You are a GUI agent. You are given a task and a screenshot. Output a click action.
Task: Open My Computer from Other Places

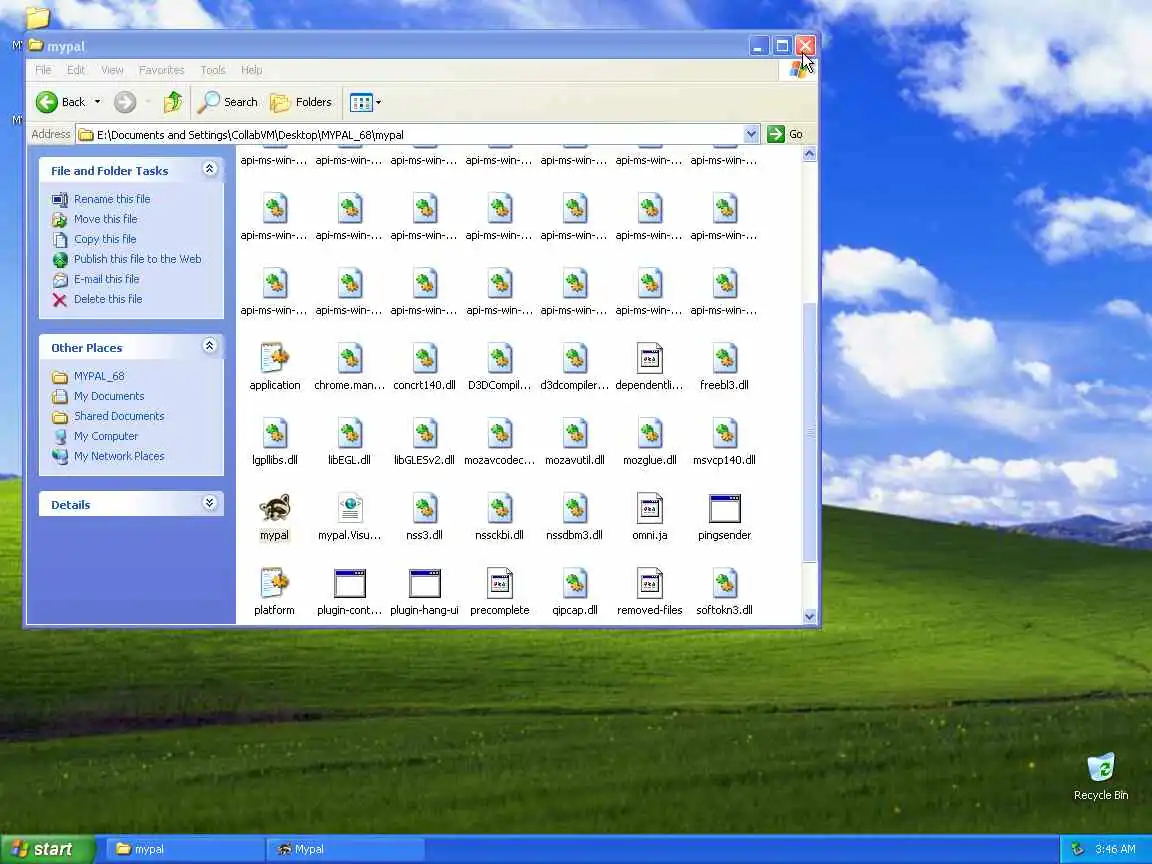(106, 436)
